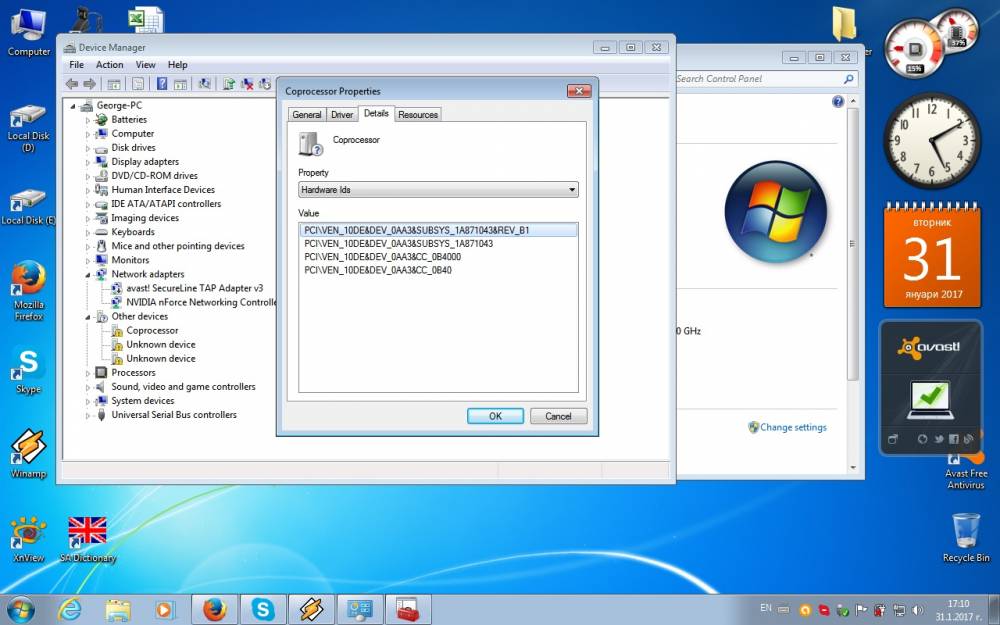The height and width of the screenshot is (625, 1000).
Task: Open the File menu
Action: tap(77, 64)
